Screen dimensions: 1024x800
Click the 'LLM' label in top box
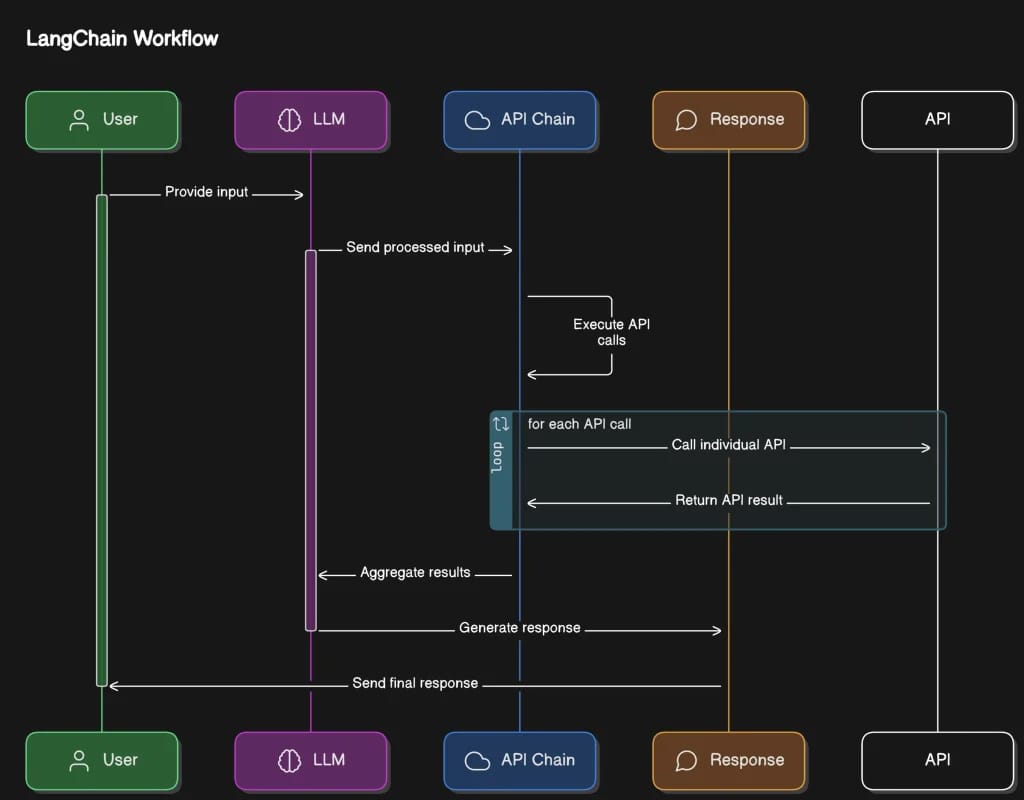(329, 120)
